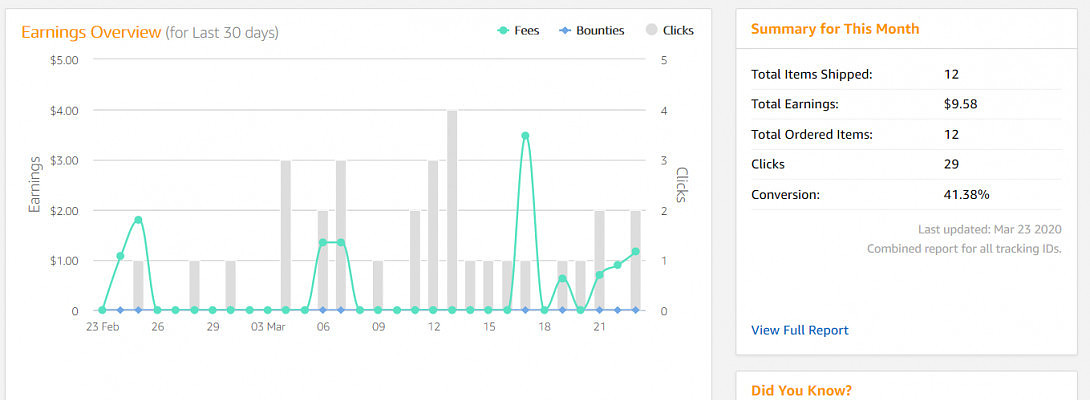Click the Conversion value 41.38%
The height and width of the screenshot is (400, 1090).
pyautogui.click(x=966, y=194)
